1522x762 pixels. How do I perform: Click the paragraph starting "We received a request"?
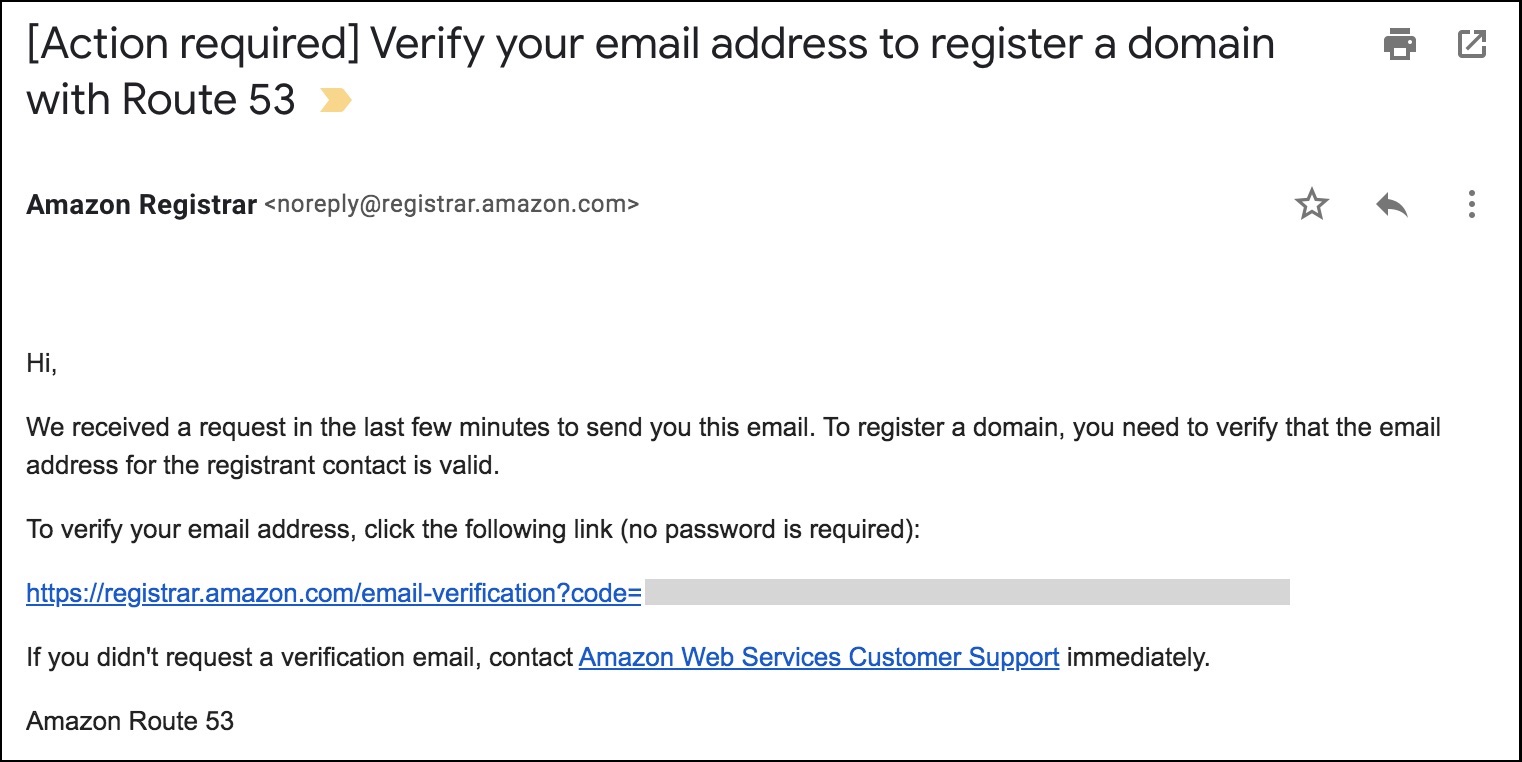click(733, 447)
